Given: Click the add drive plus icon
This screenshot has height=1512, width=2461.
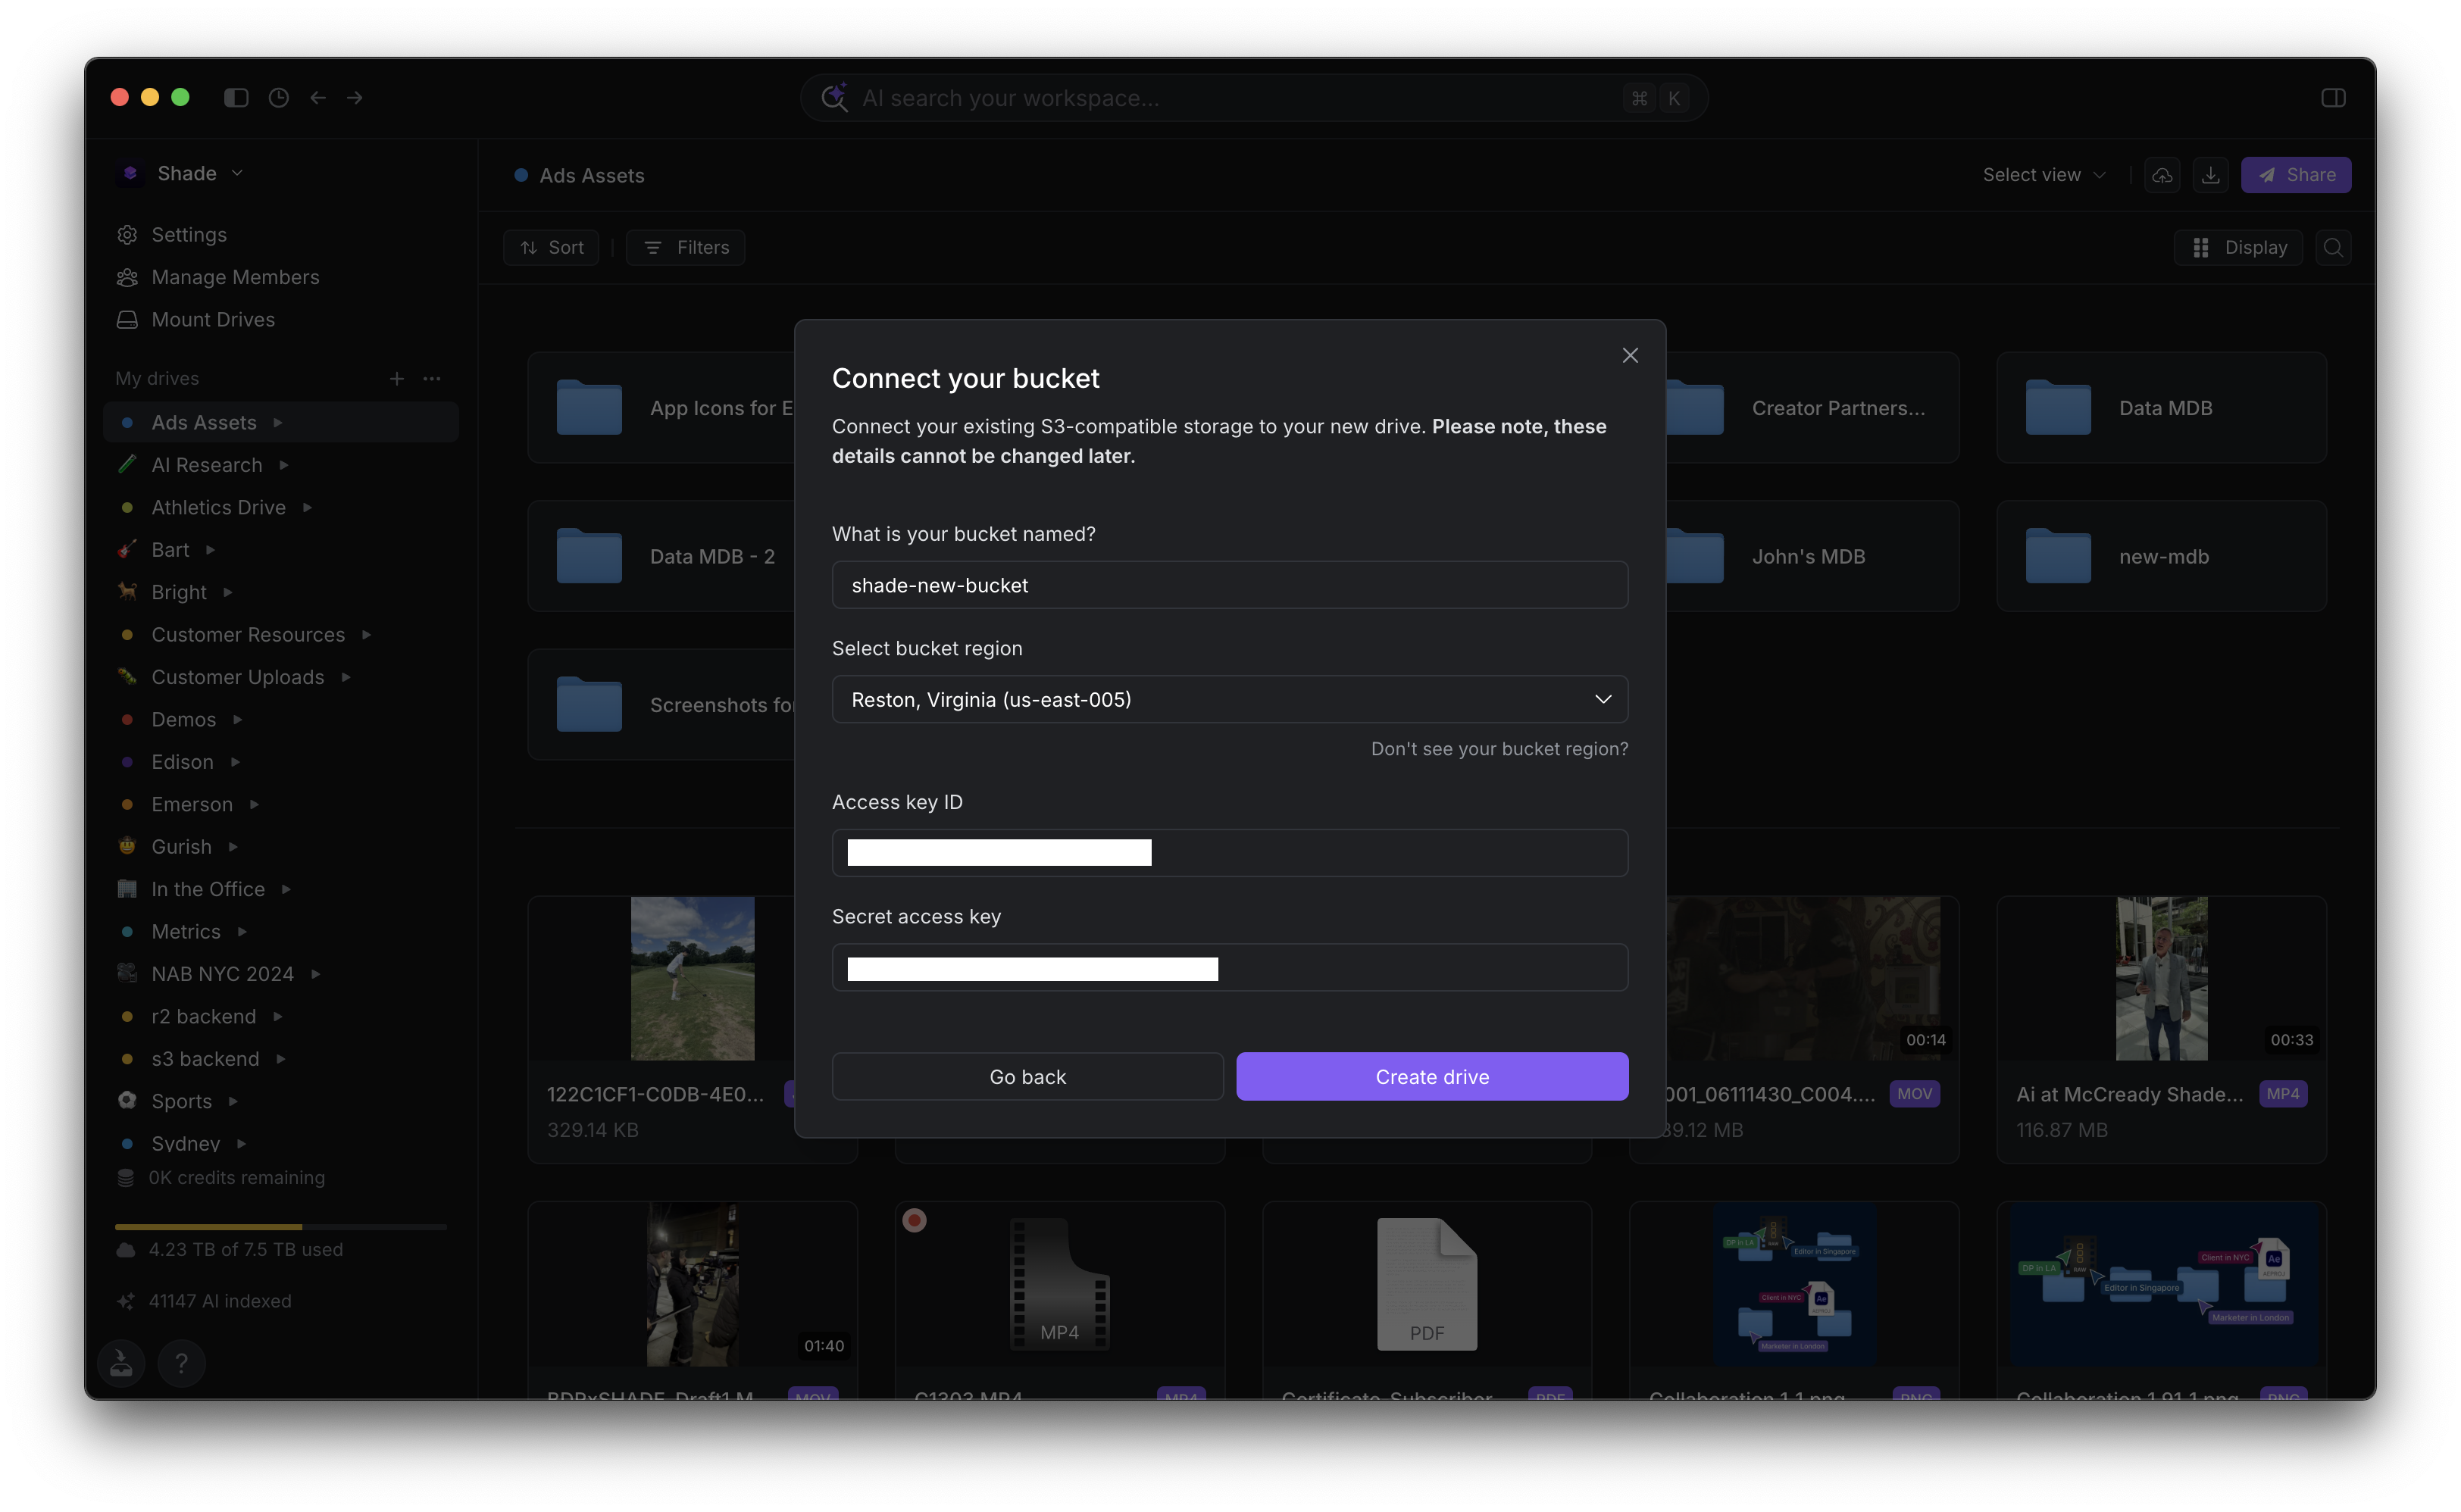Looking at the screenshot, I should tap(397, 378).
